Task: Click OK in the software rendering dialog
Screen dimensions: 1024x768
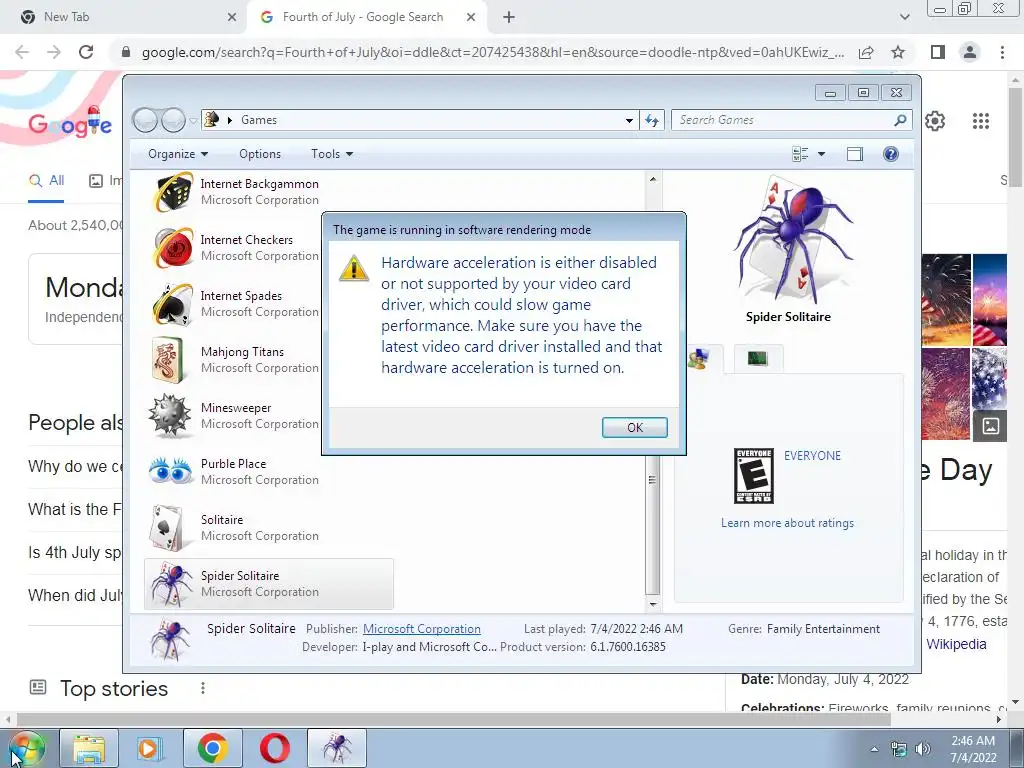Action: click(634, 427)
